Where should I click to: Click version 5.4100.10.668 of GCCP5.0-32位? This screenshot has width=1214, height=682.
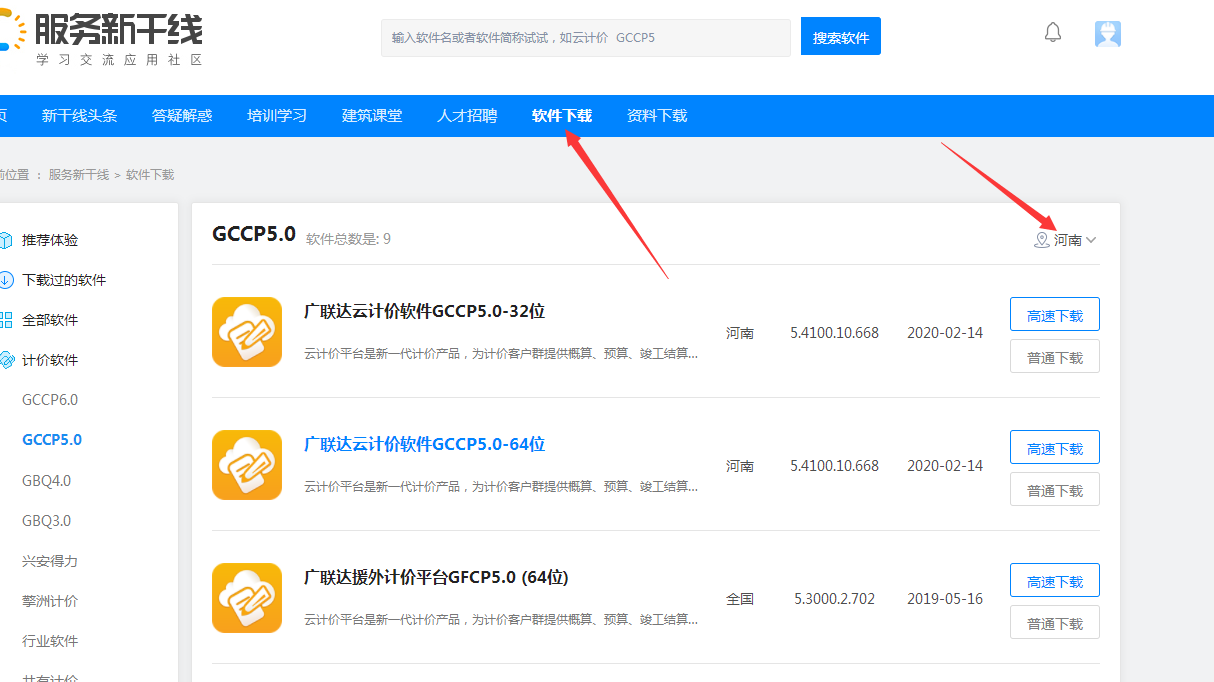pyautogui.click(x=834, y=333)
